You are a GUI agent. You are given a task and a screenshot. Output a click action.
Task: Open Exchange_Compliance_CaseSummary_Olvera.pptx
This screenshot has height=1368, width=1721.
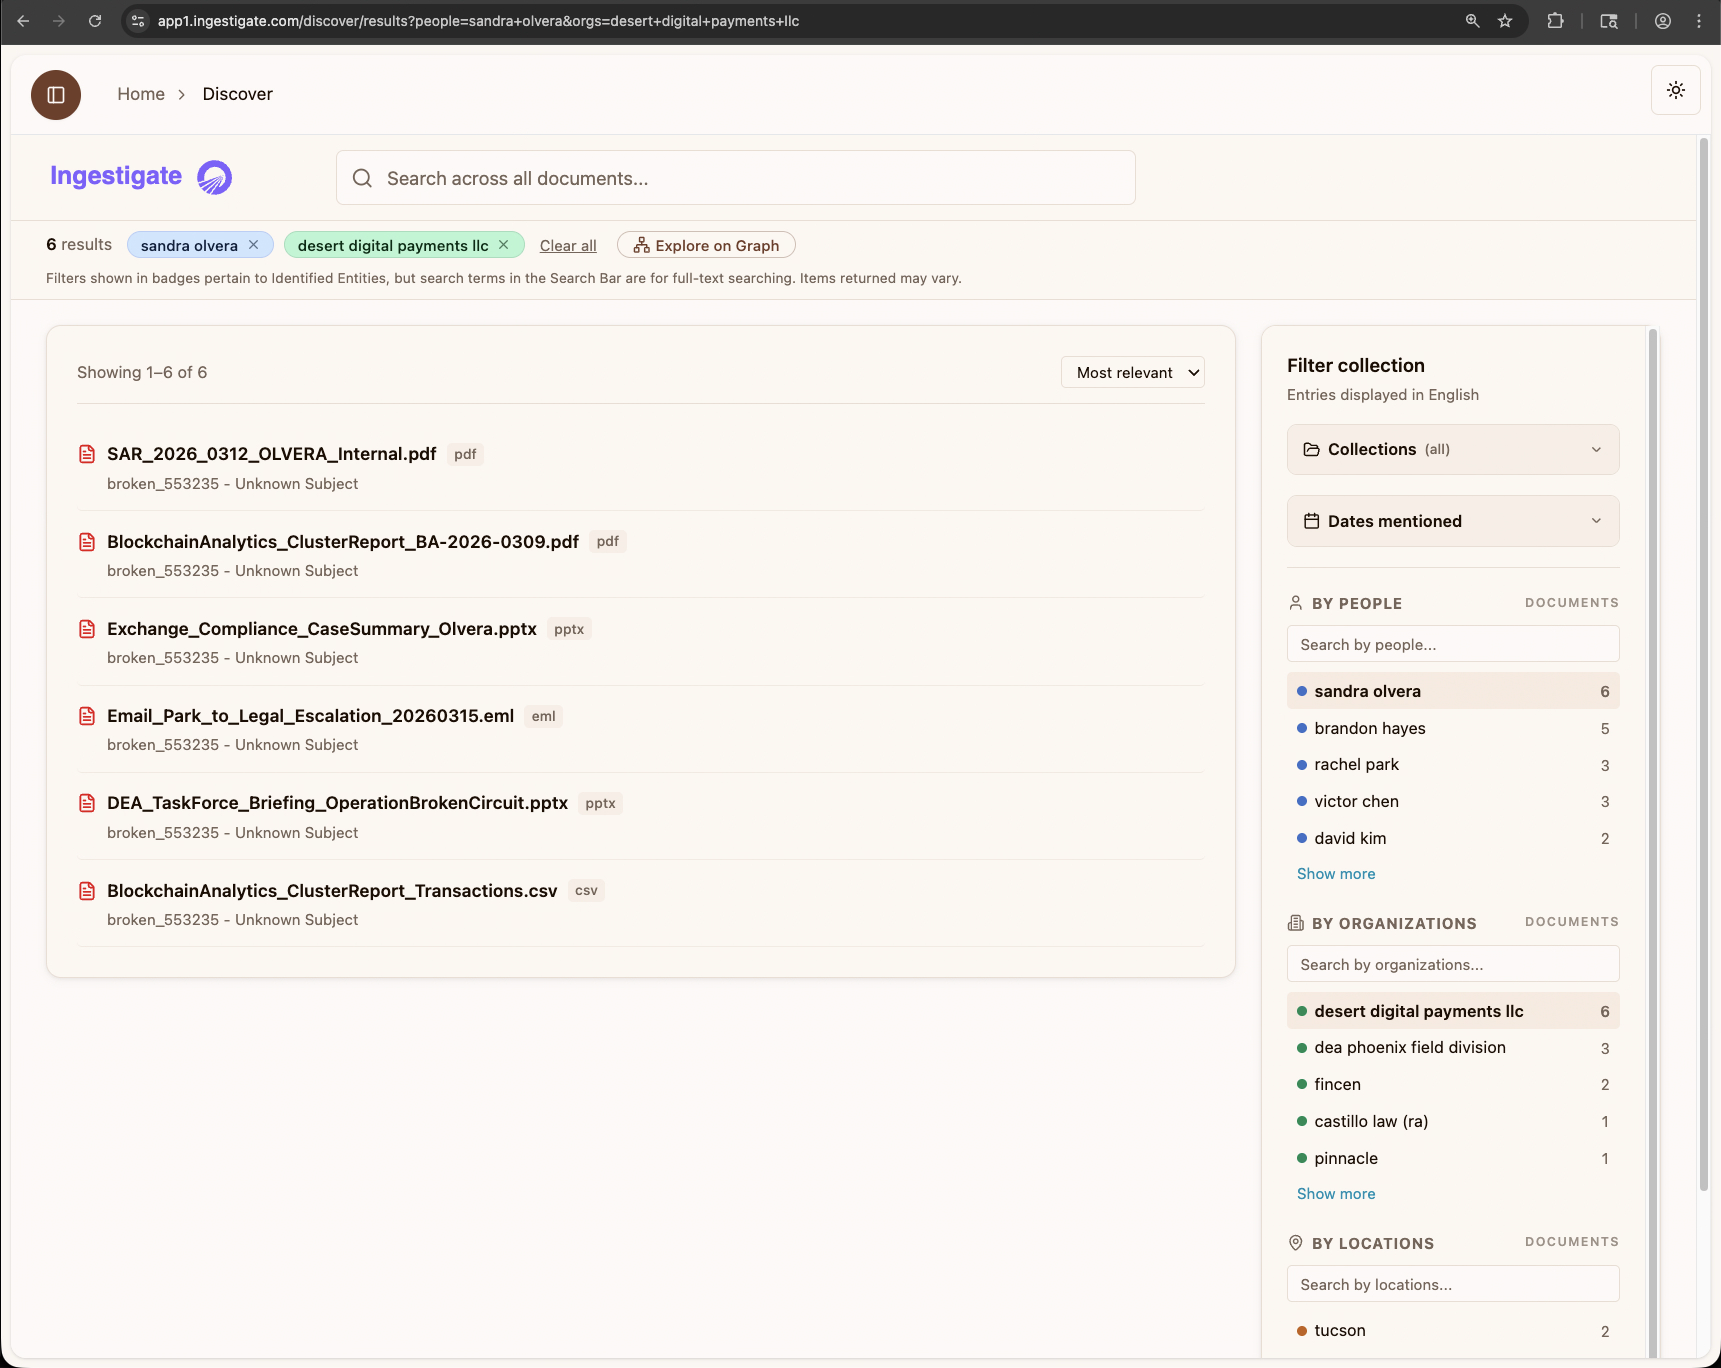coord(322,629)
